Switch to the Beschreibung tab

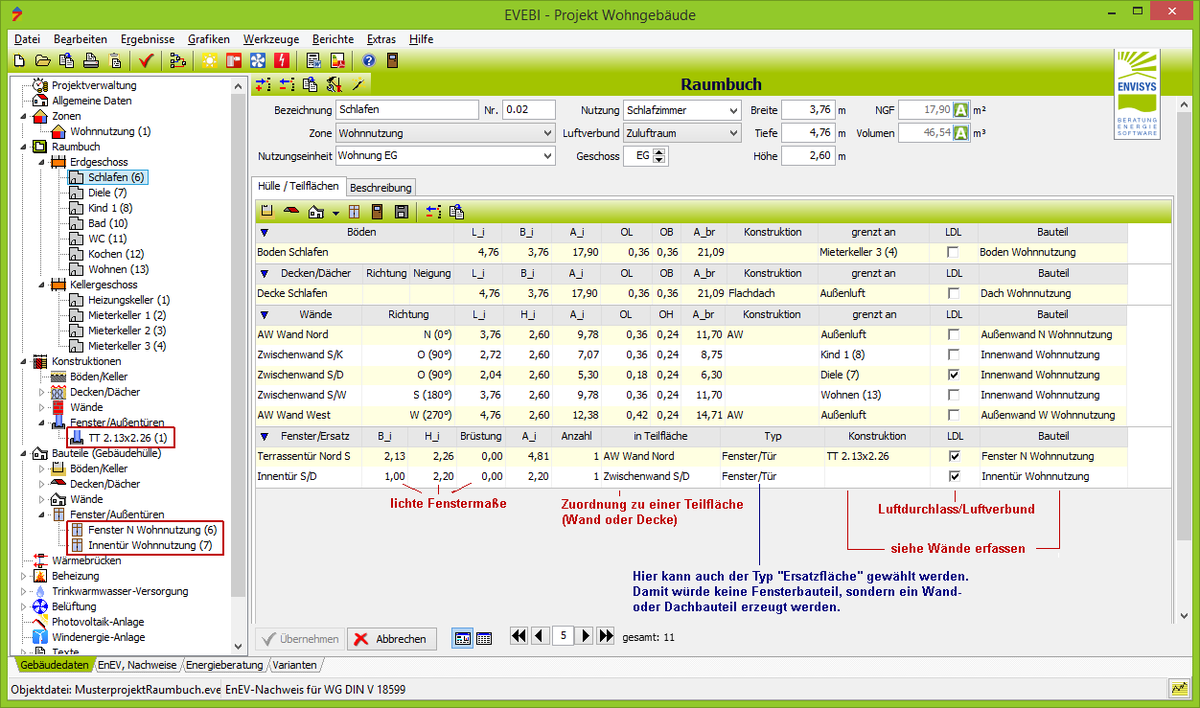380,187
